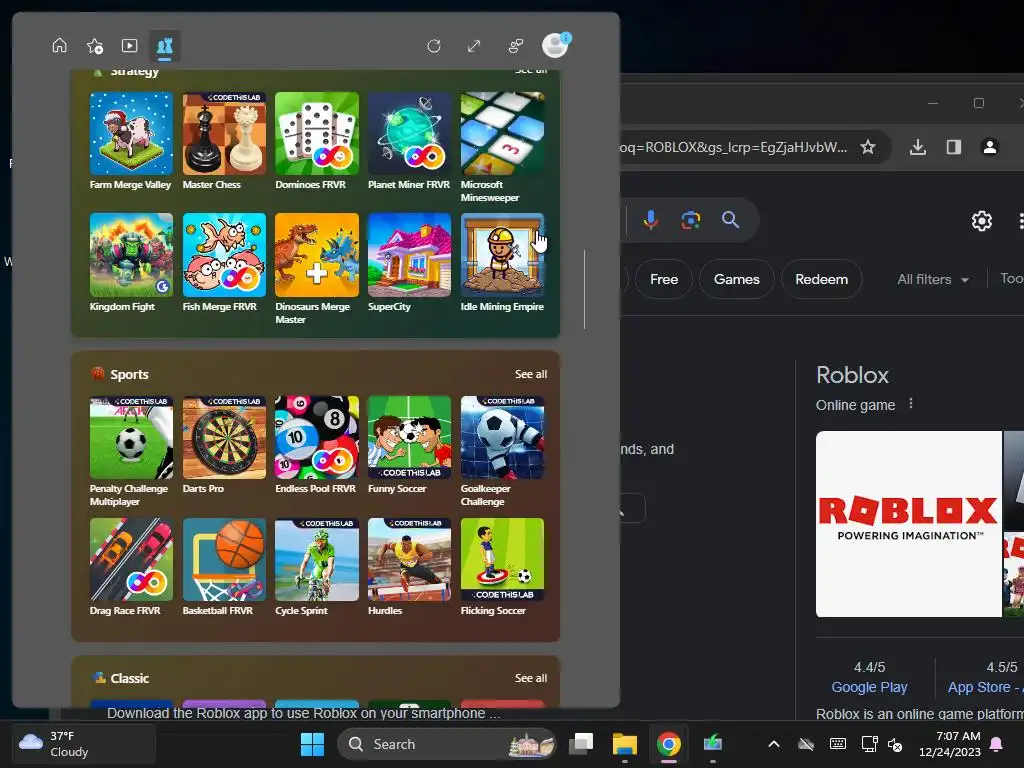Open Google quick settings gear
The width and height of the screenshot is (1024, 768).
[982, 221]
